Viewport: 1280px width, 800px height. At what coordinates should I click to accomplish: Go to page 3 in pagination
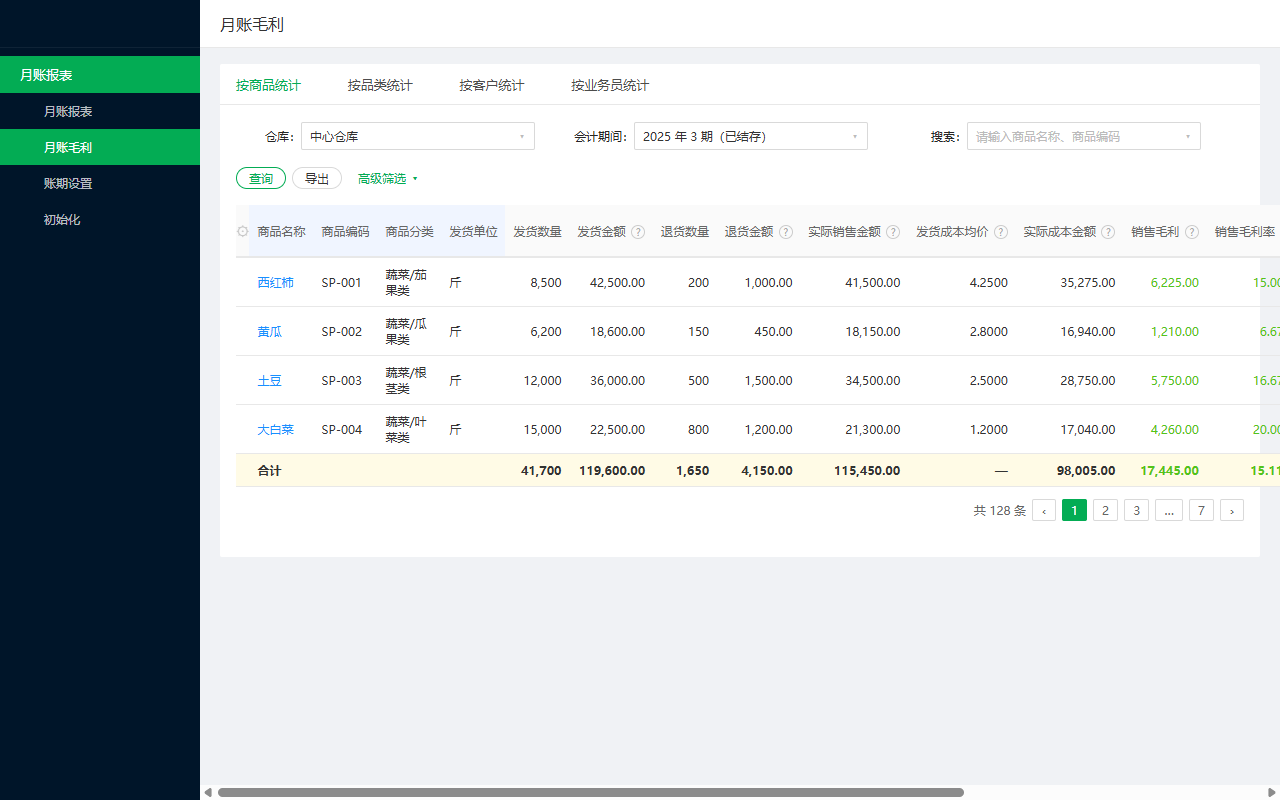1136,510
